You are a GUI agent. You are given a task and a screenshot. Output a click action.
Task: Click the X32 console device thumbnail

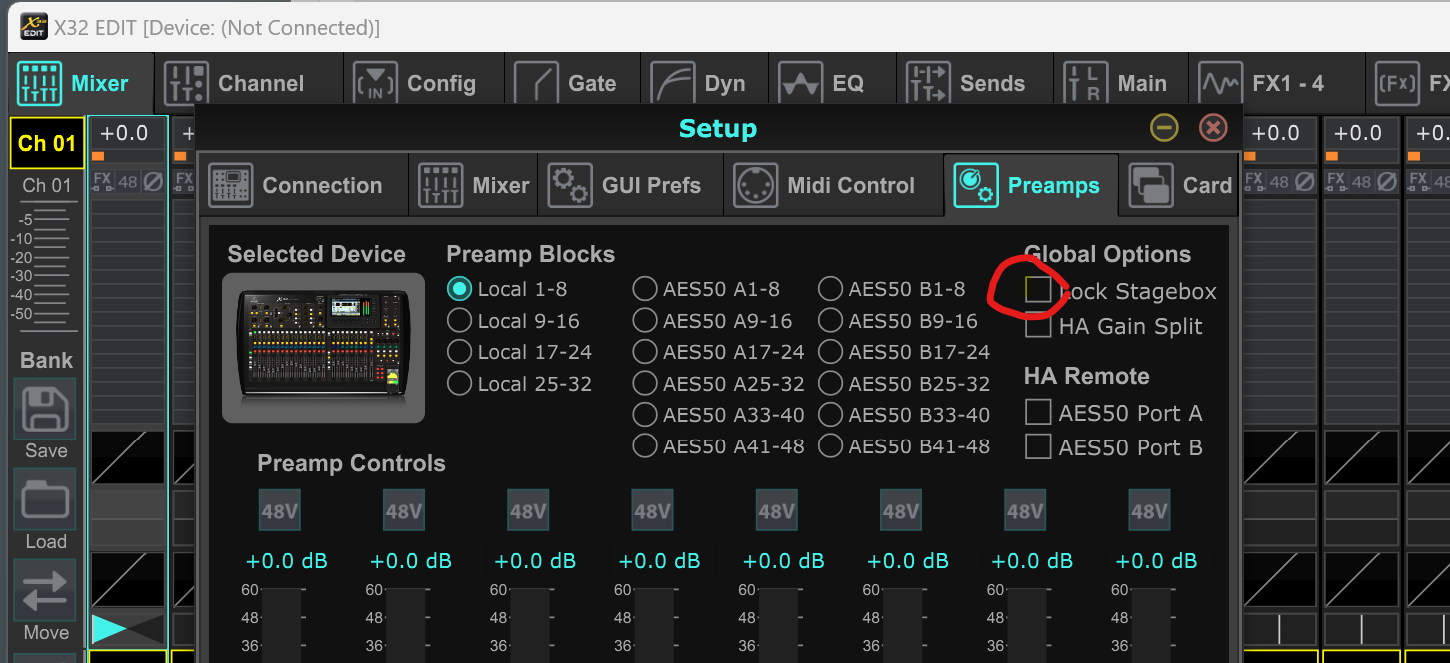click(323, 347)
